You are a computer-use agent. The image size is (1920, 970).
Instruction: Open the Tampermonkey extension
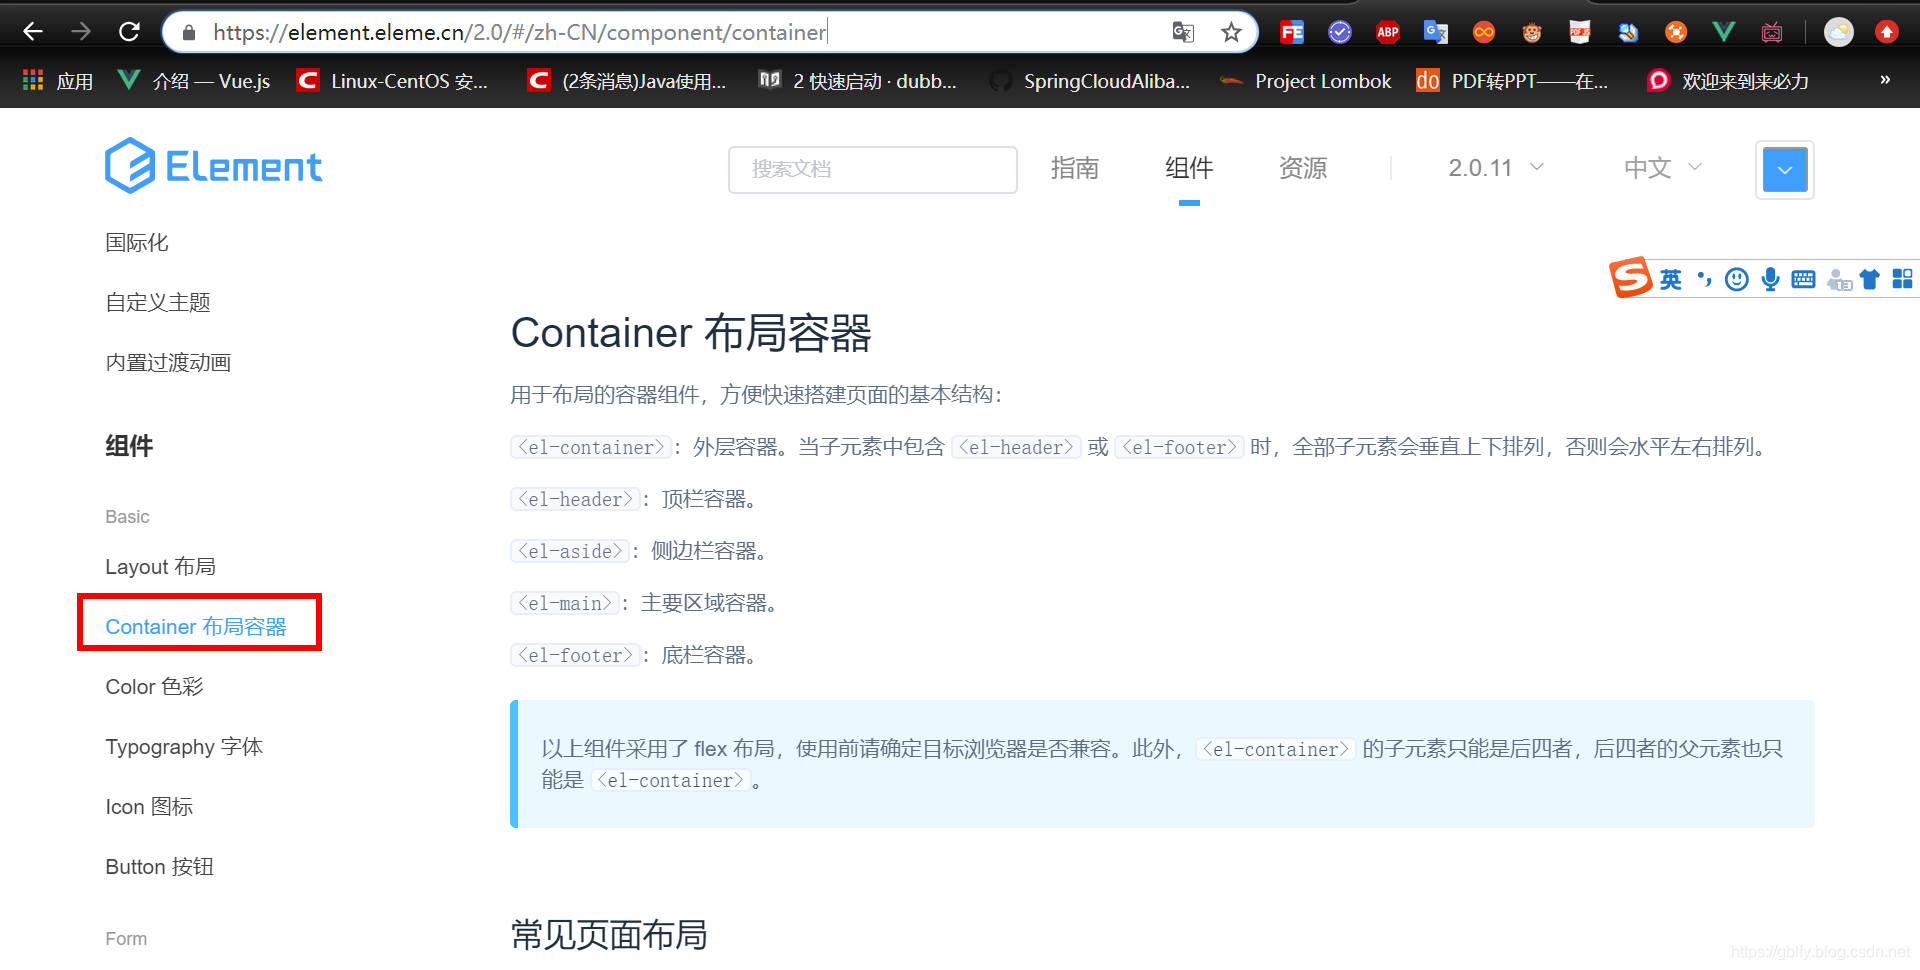tap(1531, 31)
